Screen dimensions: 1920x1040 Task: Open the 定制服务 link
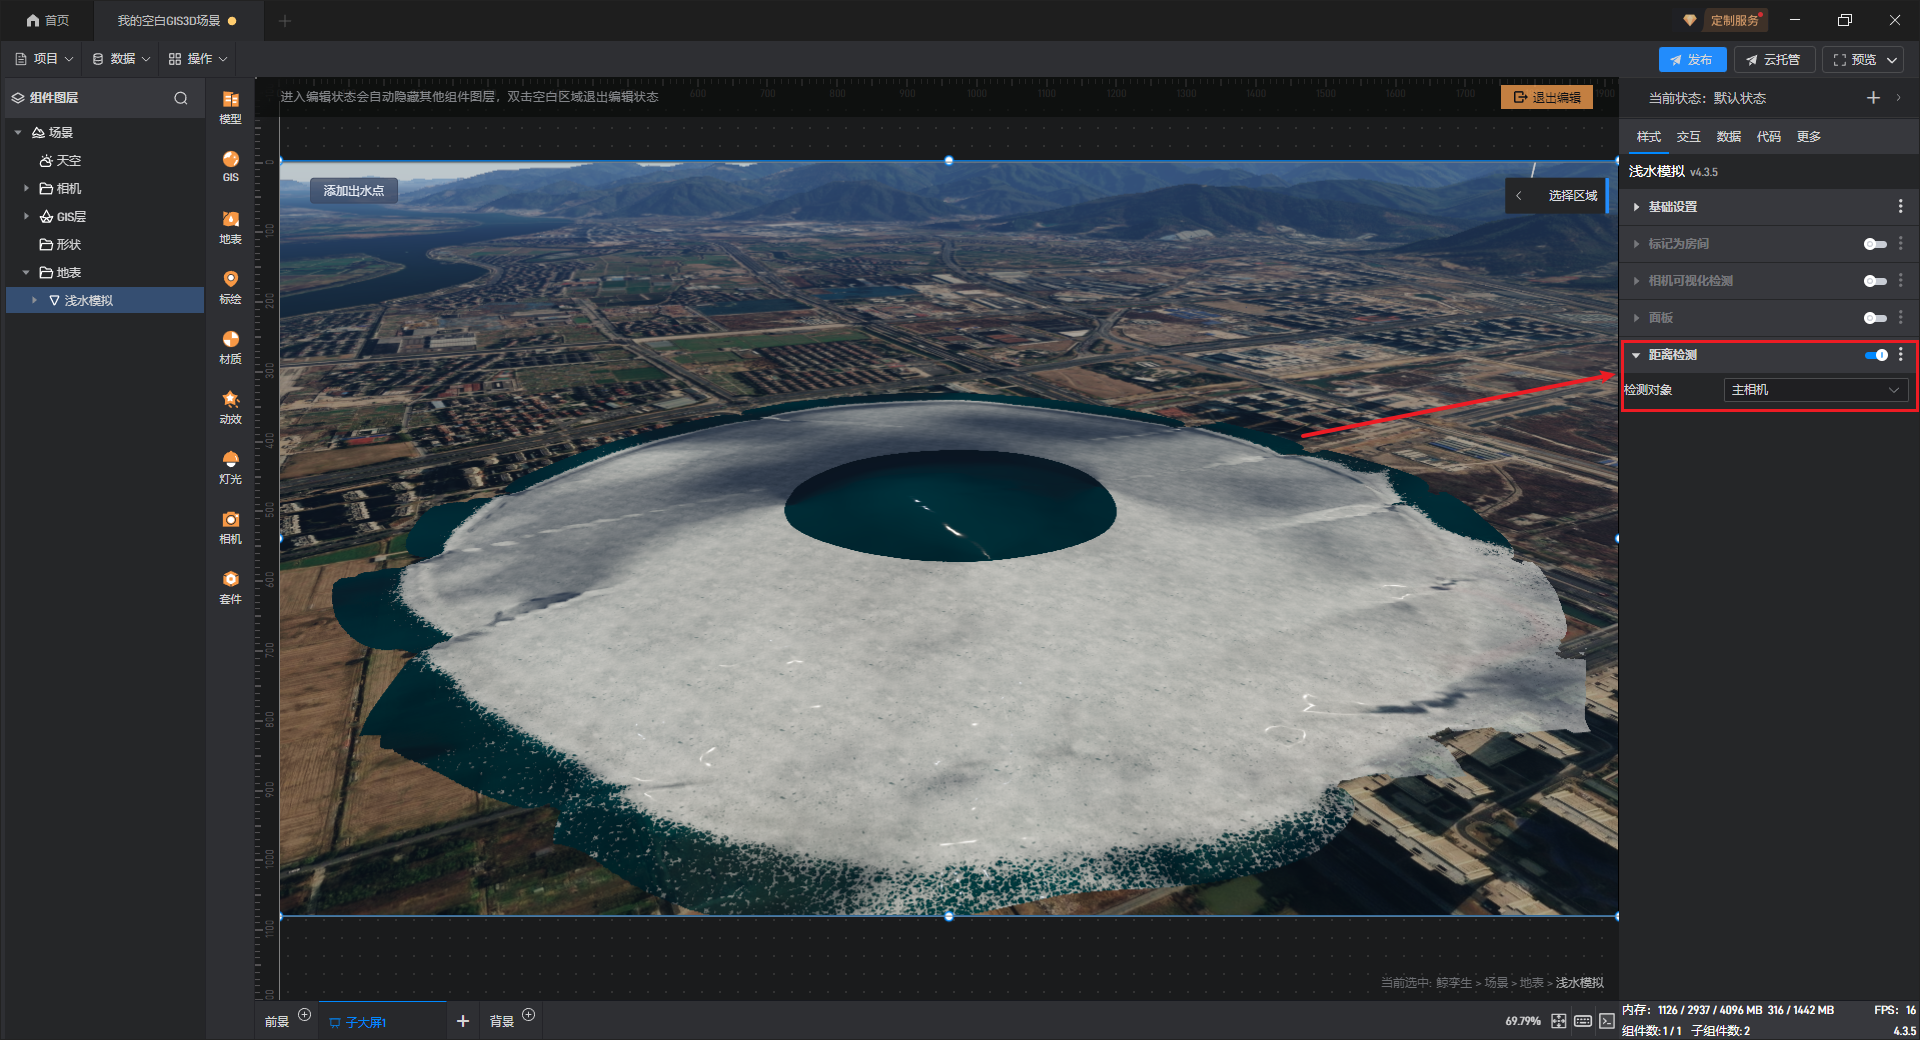point(1734,20)
